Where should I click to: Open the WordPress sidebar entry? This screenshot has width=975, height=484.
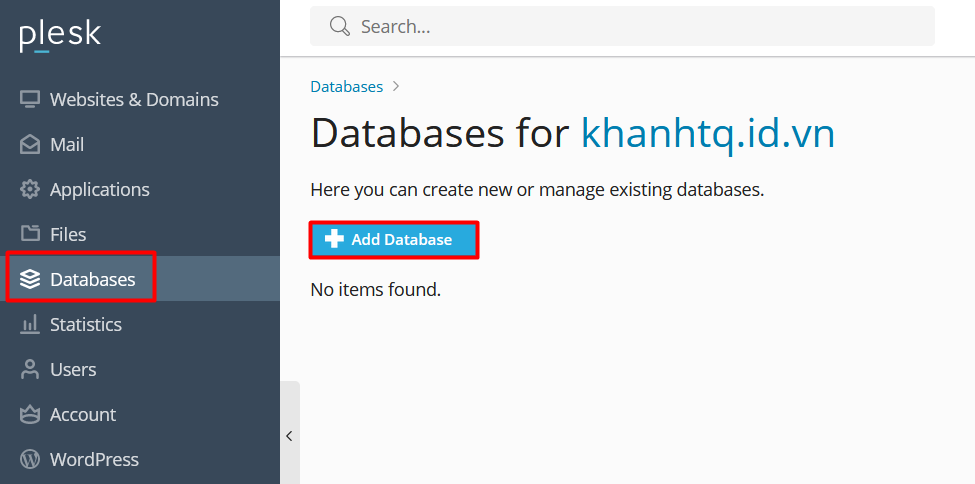pos(94,459)
